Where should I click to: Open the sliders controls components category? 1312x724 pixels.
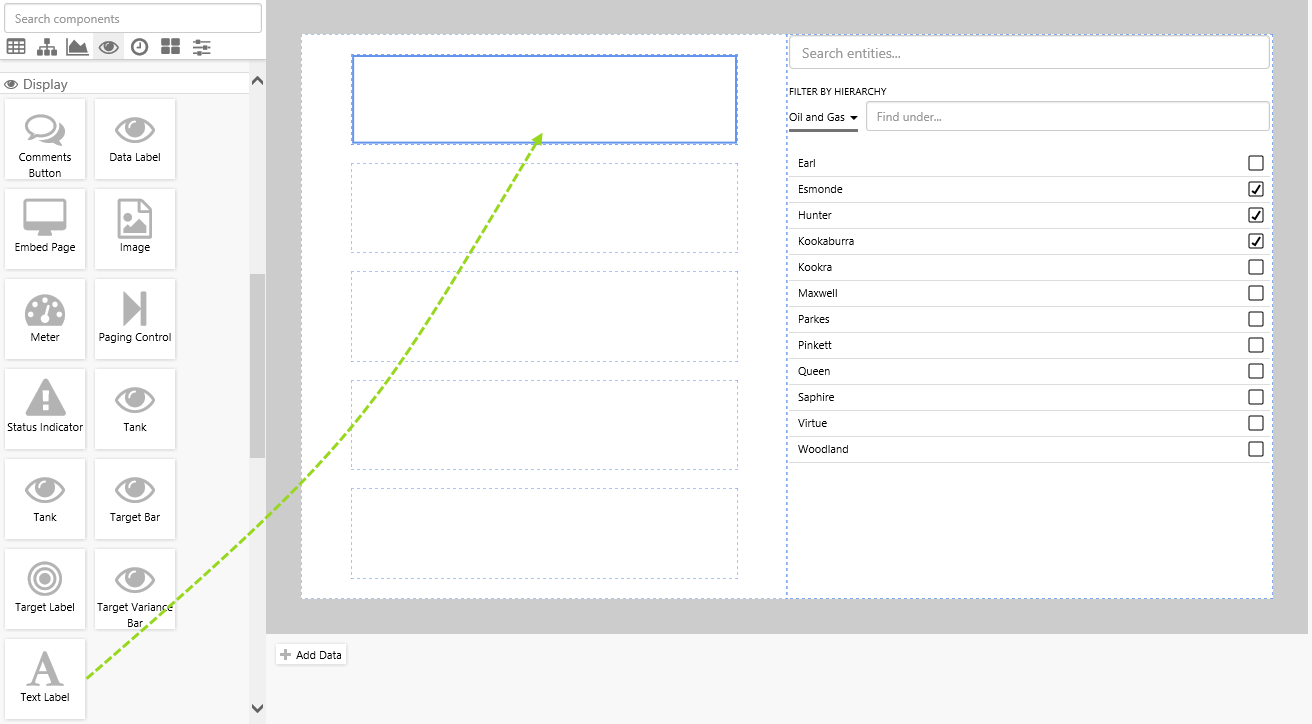202,46
